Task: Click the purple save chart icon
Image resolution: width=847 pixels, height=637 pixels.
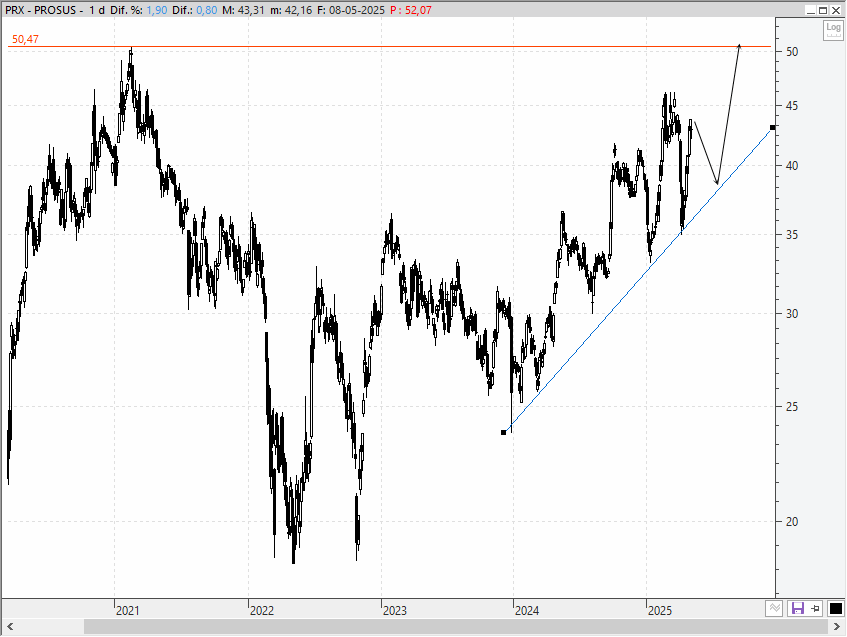Action: click(x=798, y=609)
